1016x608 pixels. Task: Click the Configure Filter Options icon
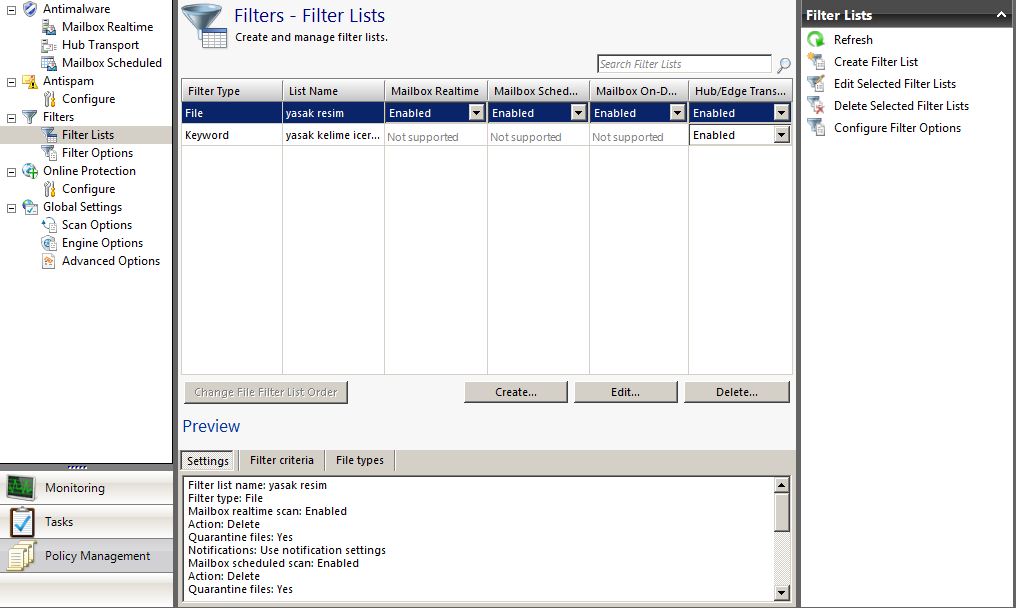(x=816, y=128)
